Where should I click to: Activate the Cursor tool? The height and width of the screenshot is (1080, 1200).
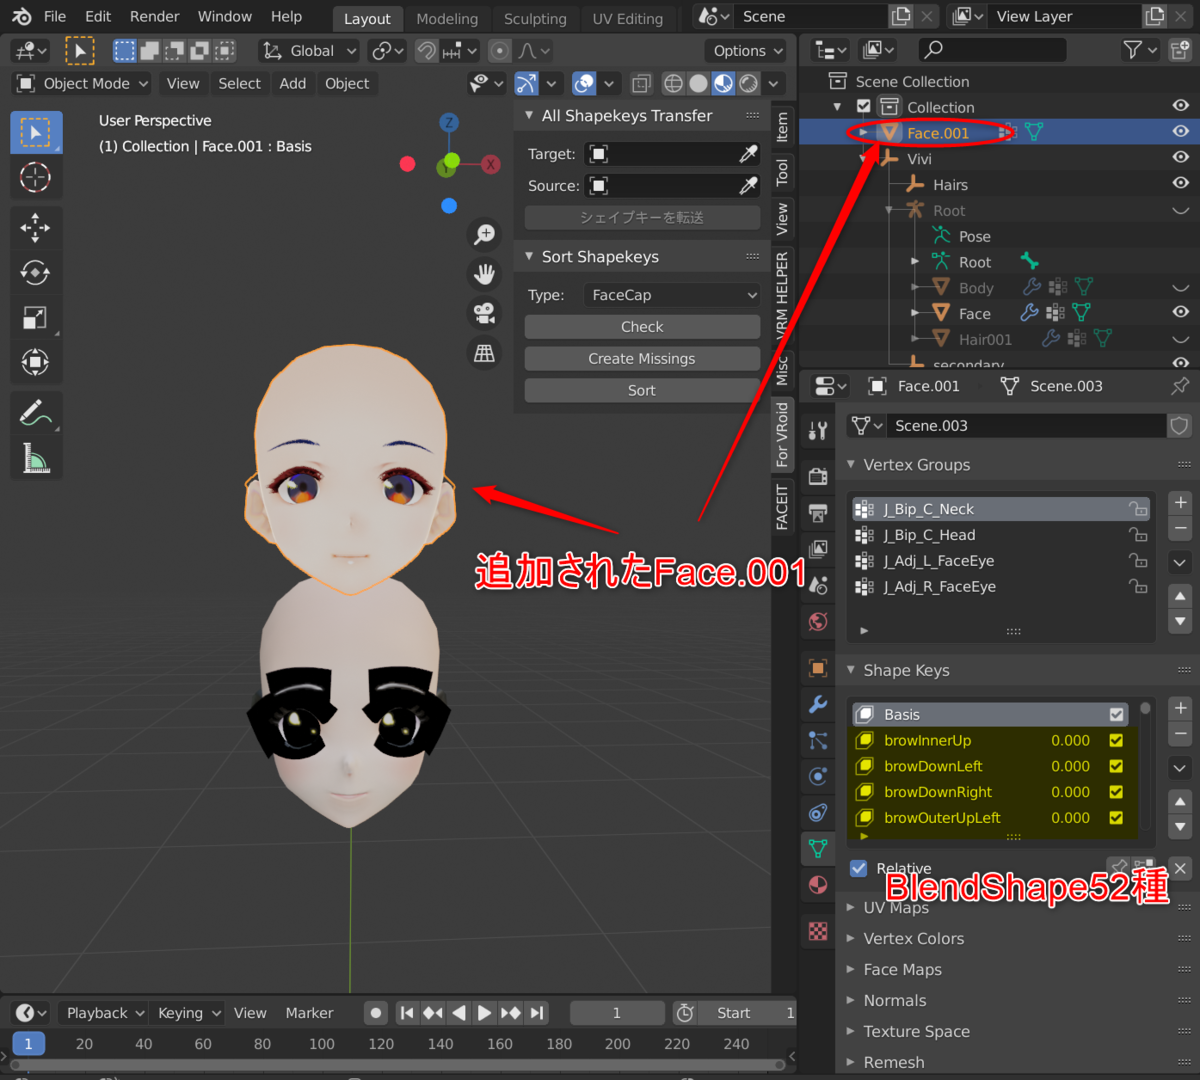click(x=36, y=177)
